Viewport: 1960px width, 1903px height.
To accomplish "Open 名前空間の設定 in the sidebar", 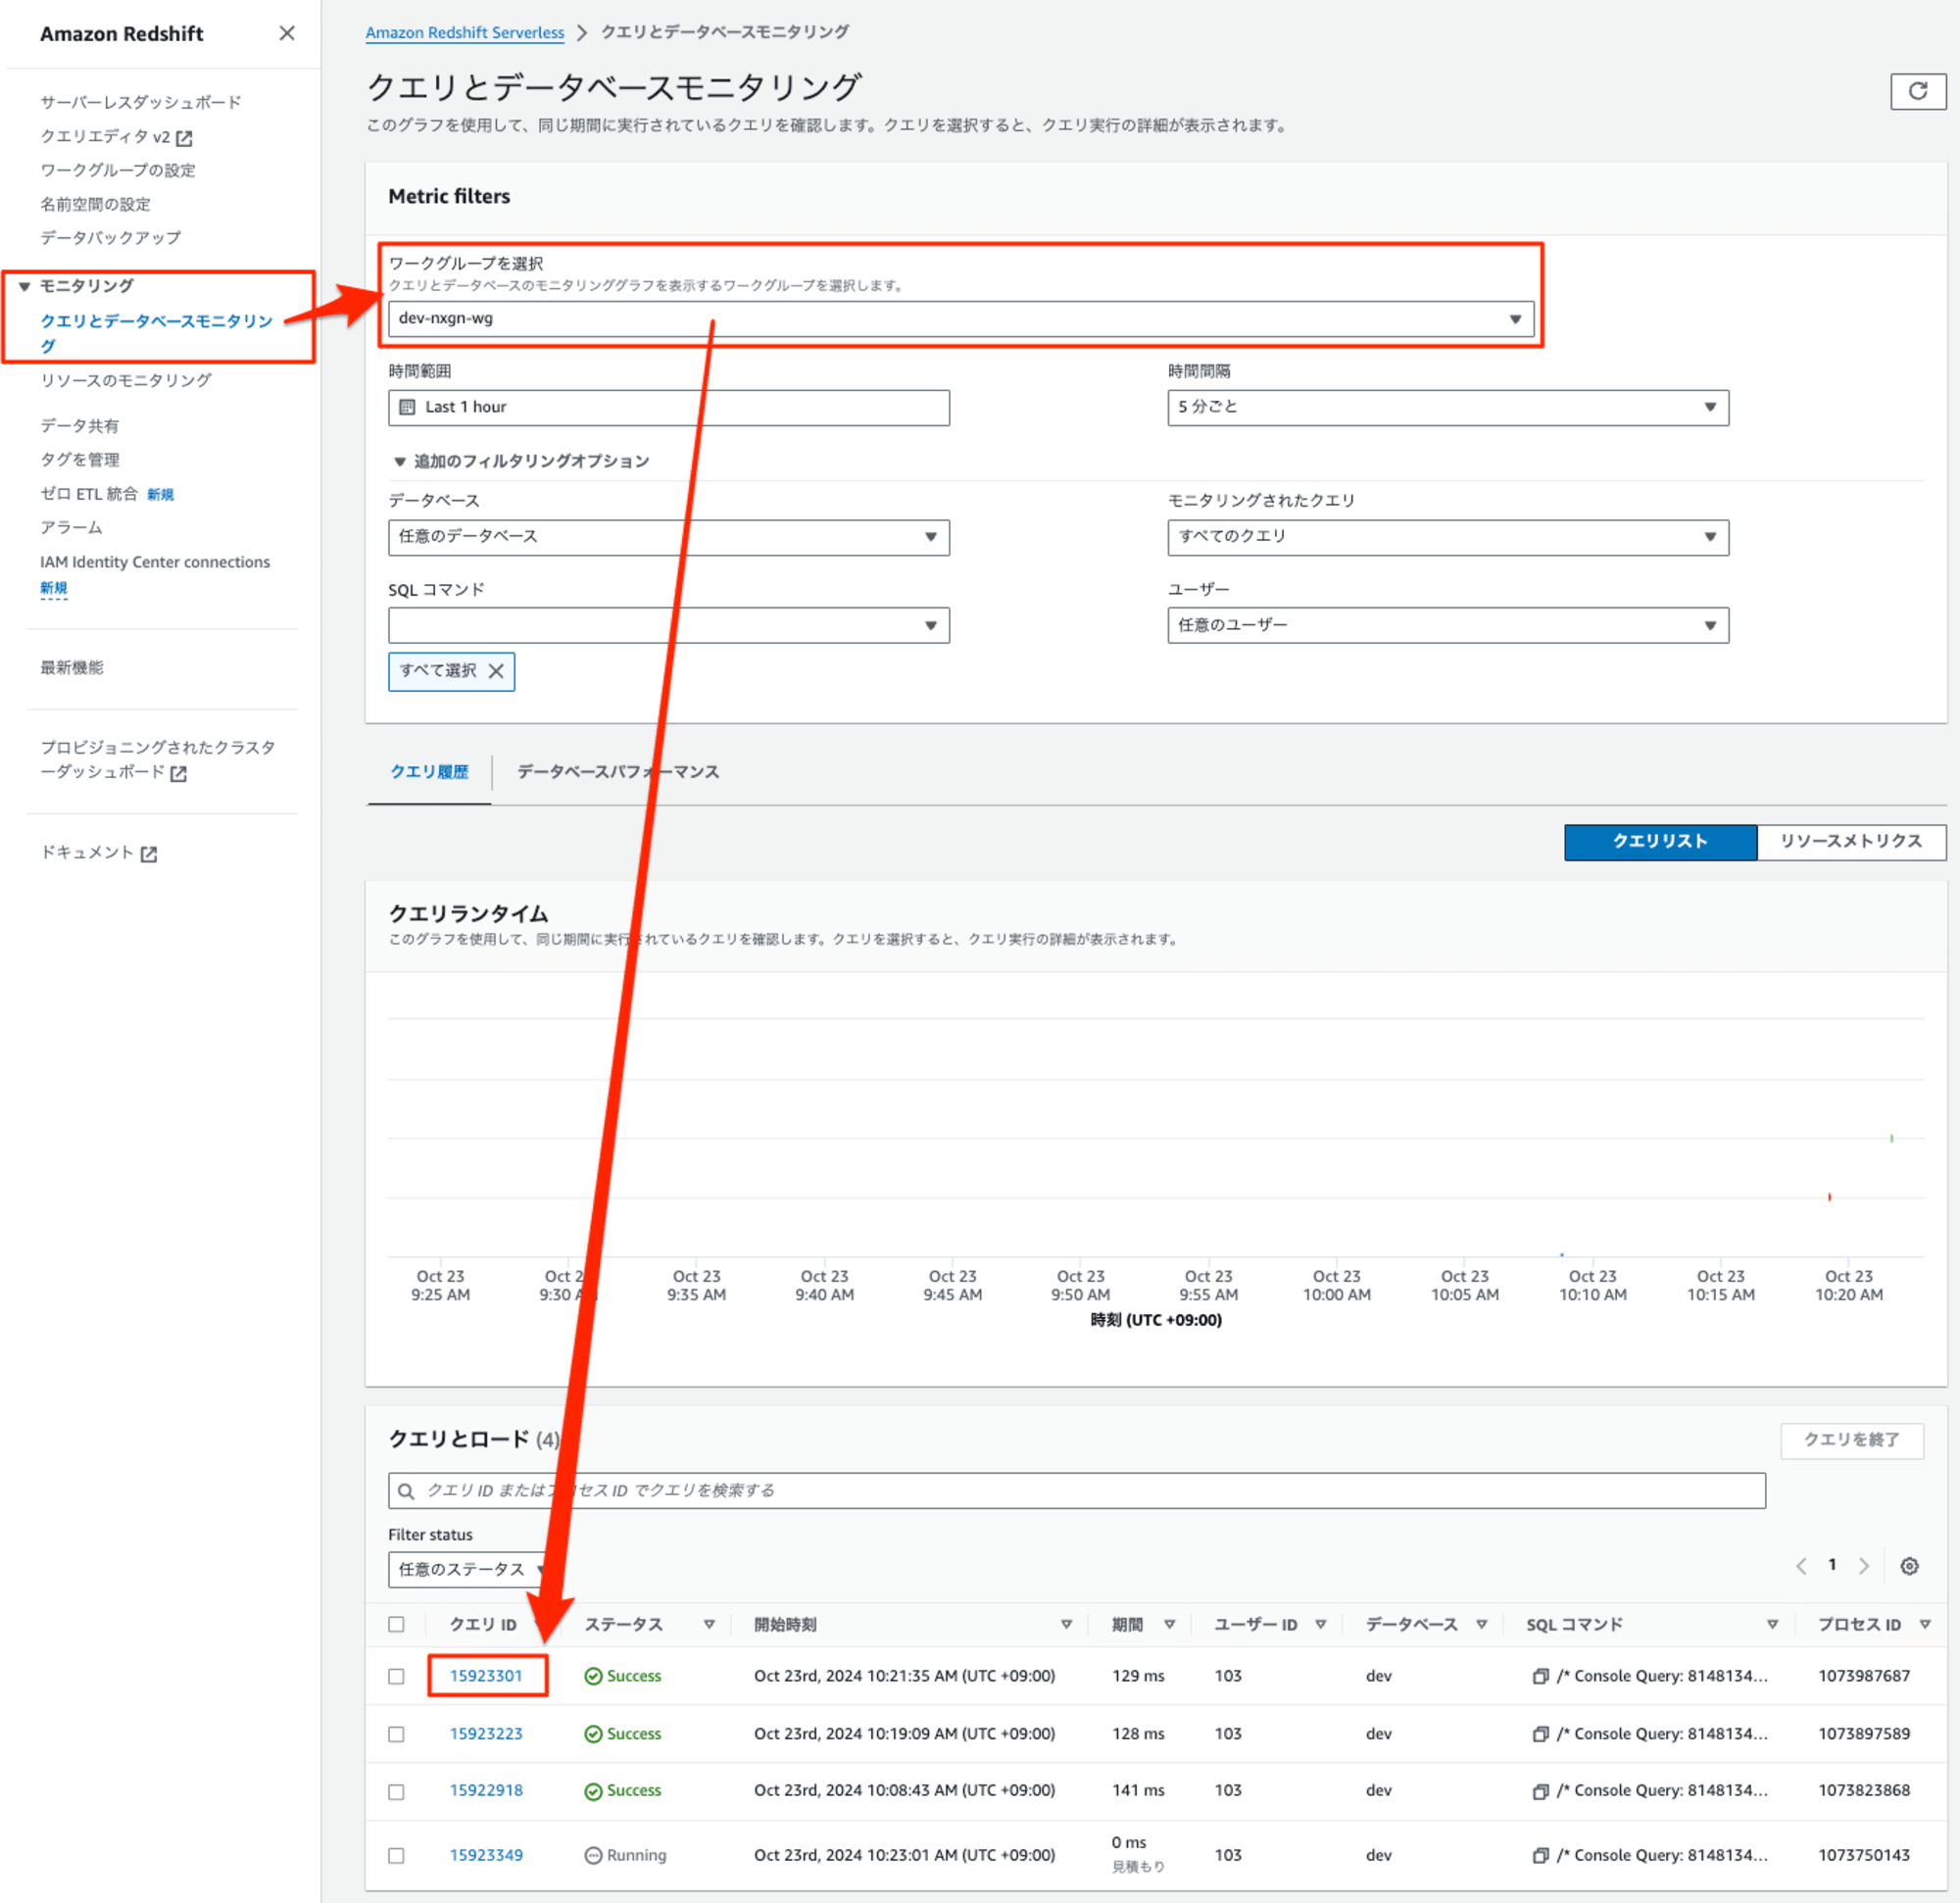I will point(95,204).
